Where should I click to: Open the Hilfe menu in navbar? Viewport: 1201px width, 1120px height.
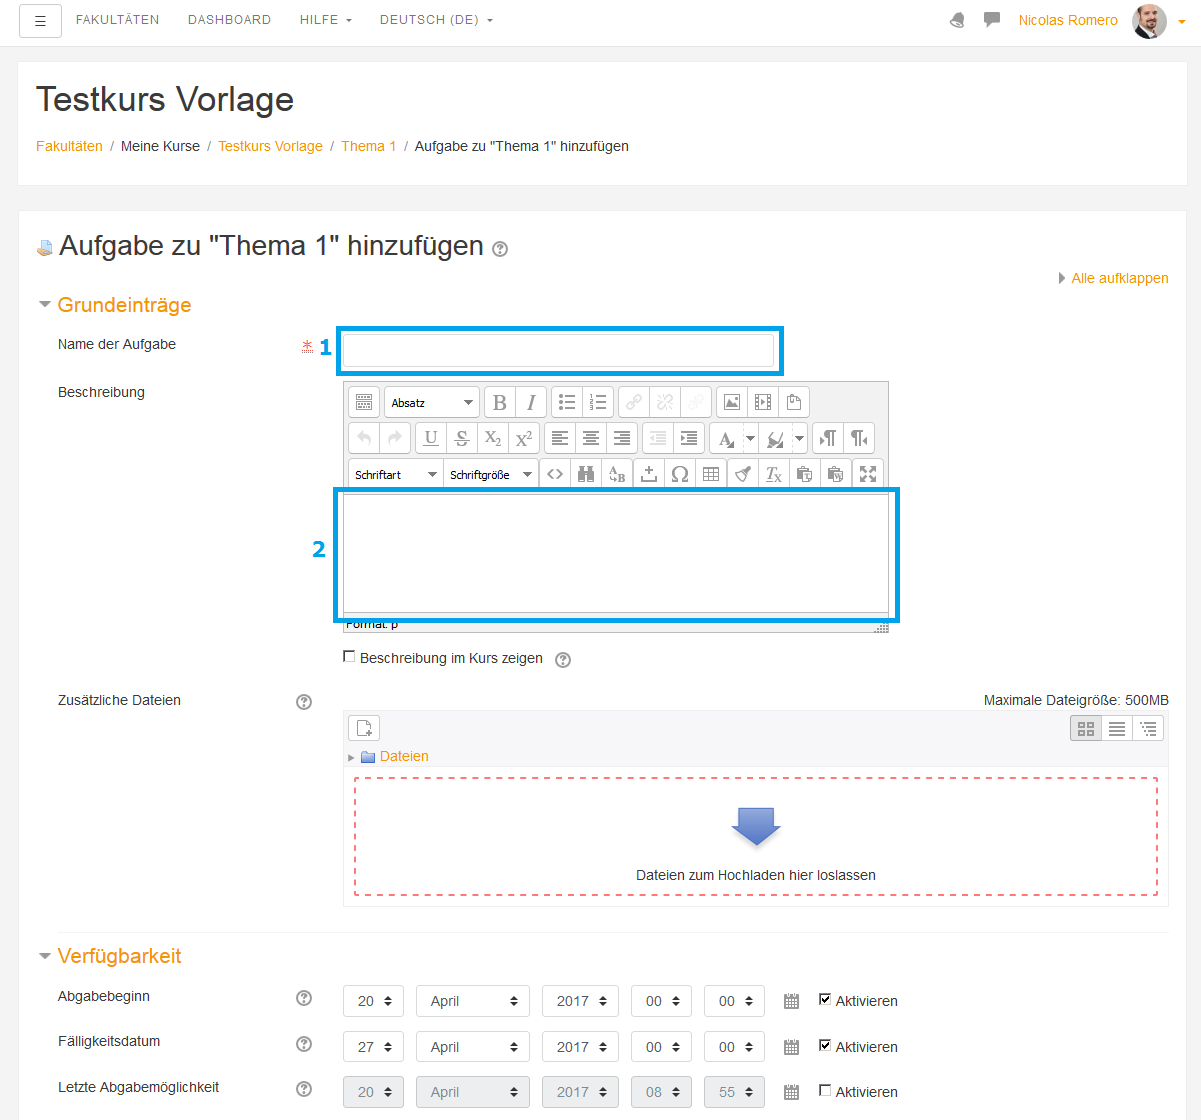[x=325, y=20]
